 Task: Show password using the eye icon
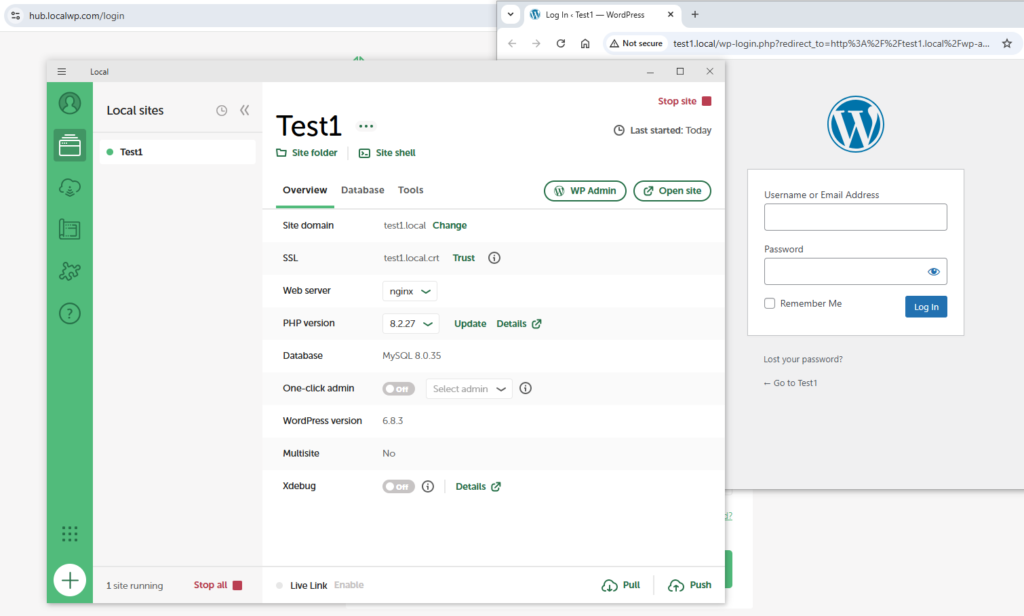[933, 271]
